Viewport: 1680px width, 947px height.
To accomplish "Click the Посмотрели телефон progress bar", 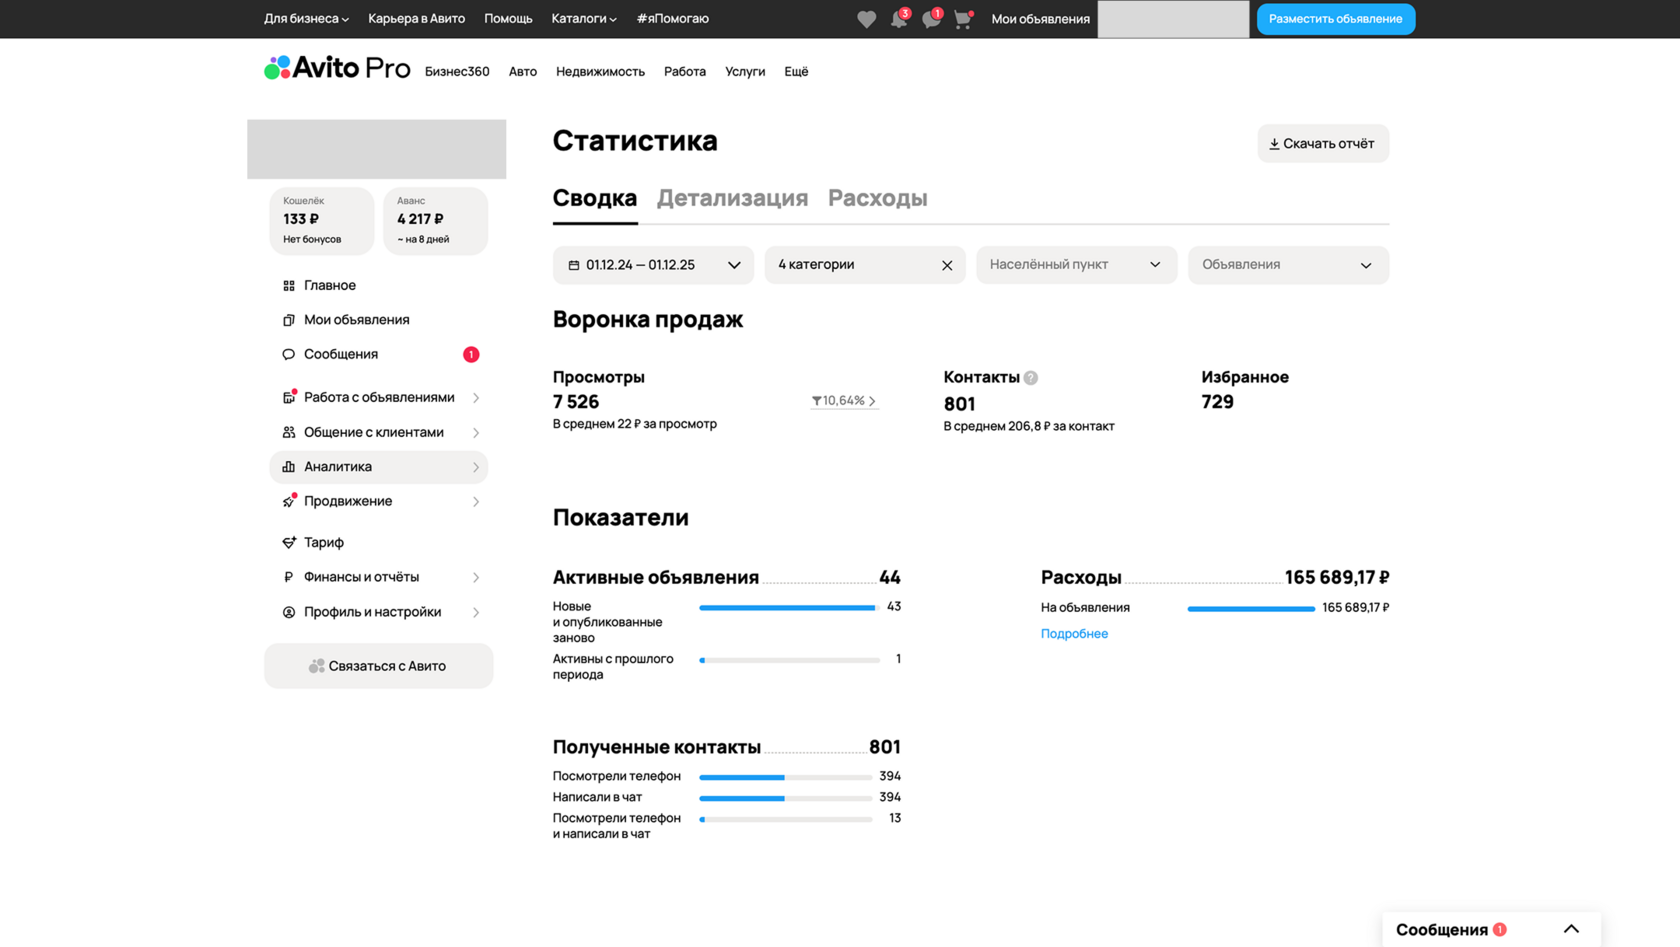I will [786, 777].
